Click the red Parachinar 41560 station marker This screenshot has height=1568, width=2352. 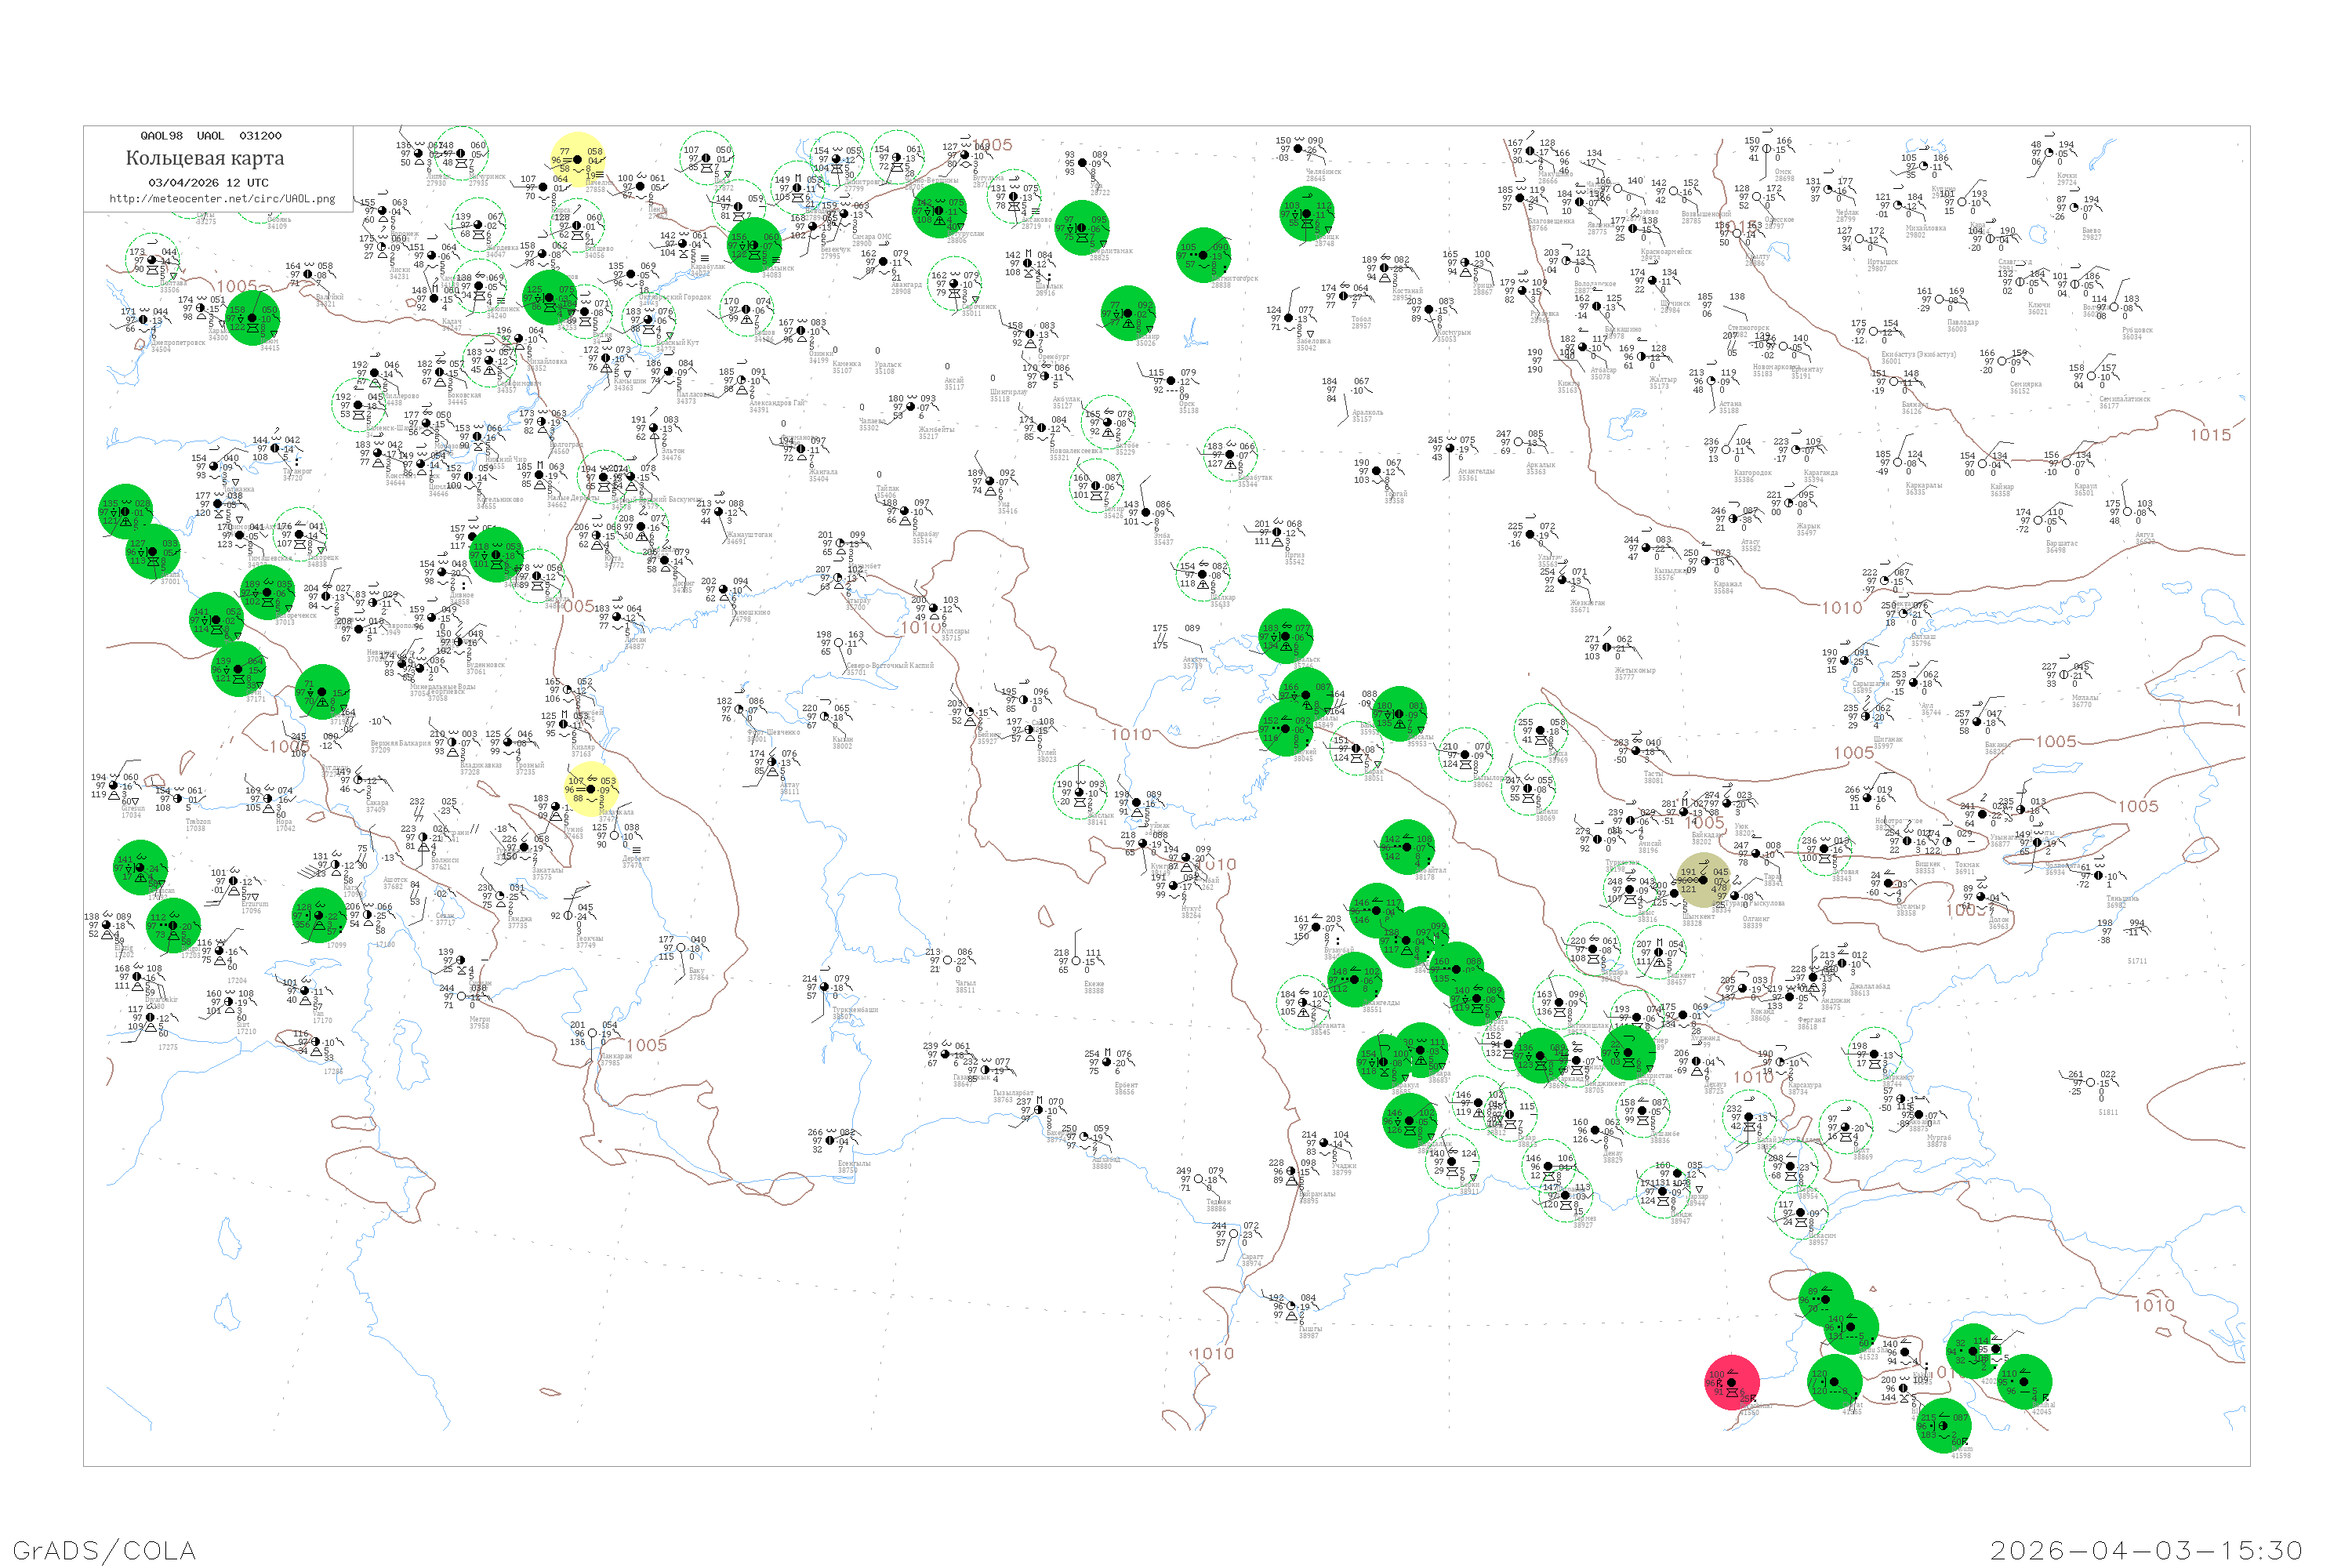pyautogui.click(x=1731, y=1382)
